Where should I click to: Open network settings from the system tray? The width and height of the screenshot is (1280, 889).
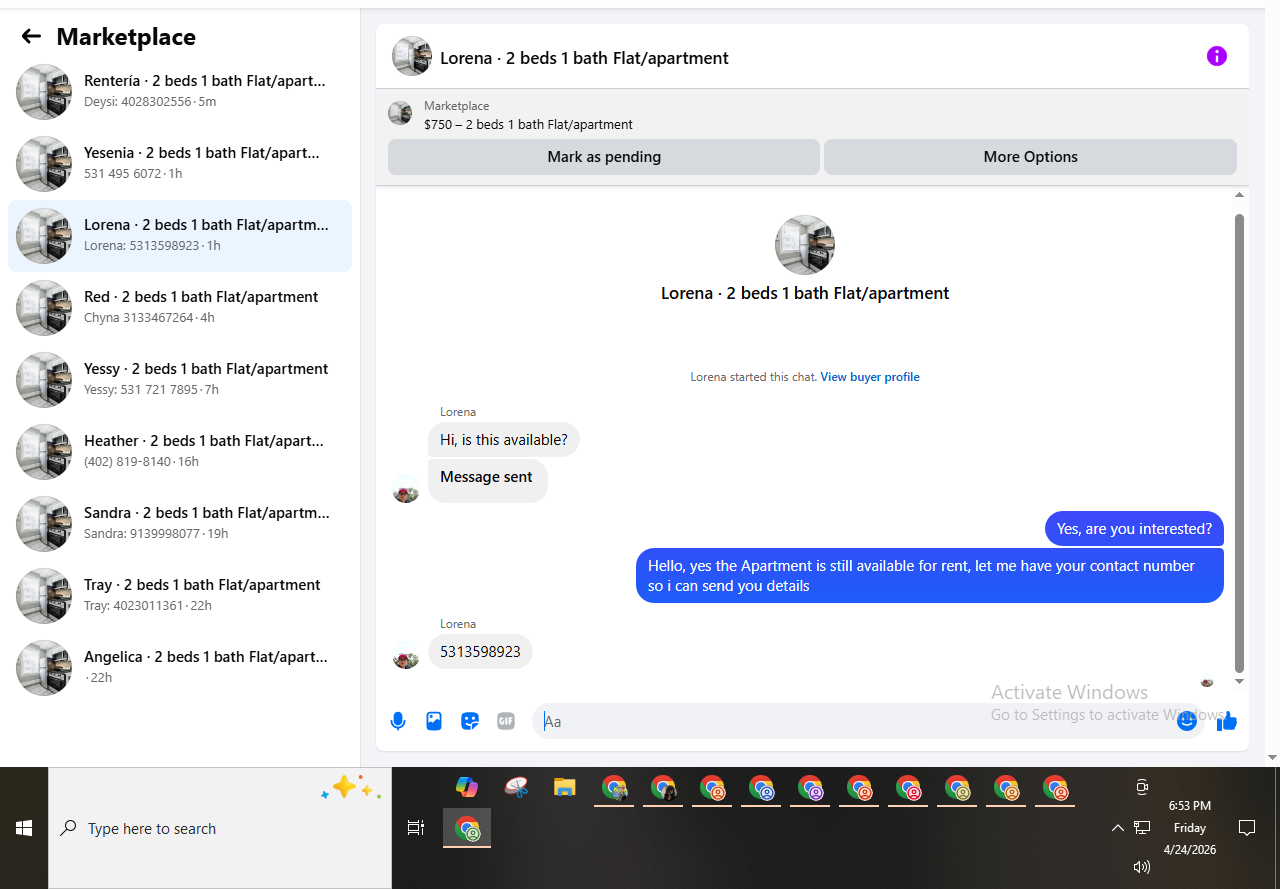(x=1142, y=828)
